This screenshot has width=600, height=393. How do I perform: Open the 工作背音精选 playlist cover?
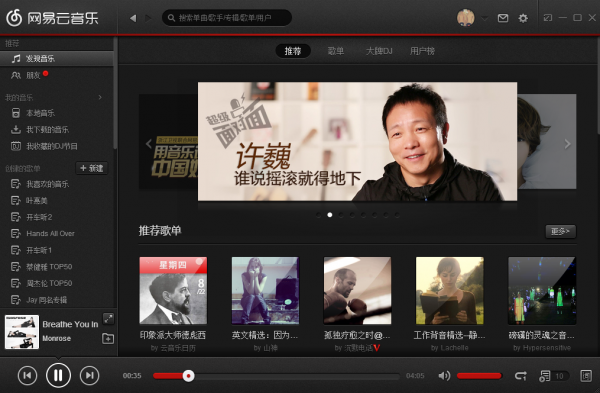[450, 290]
